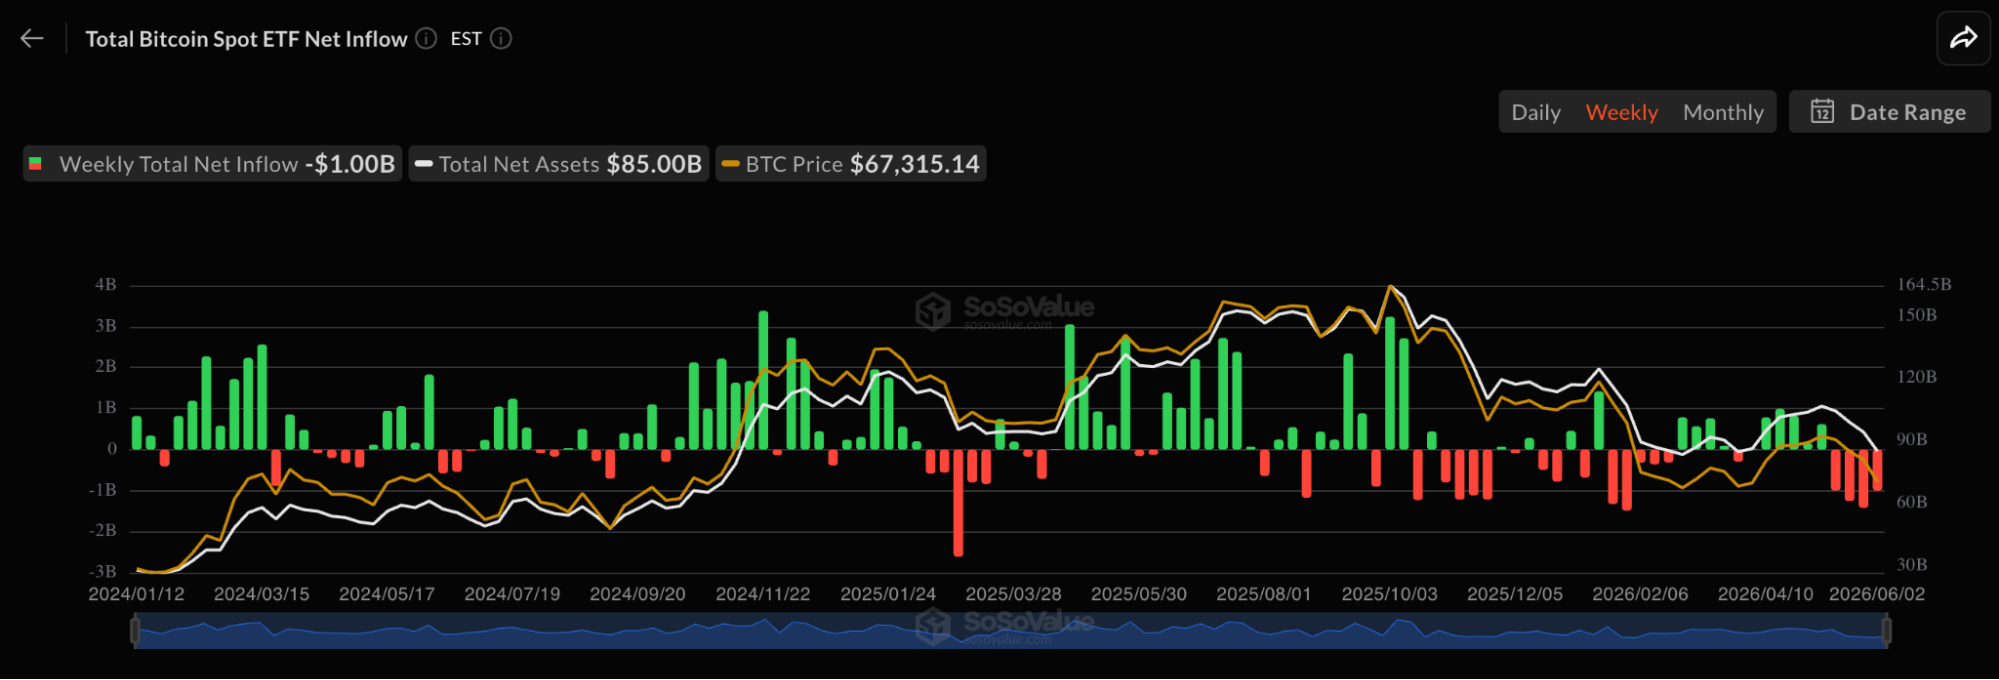Screen dimensions: 1999x680
Task: Click the 90B right axis label
Action: coord(1912,440)
